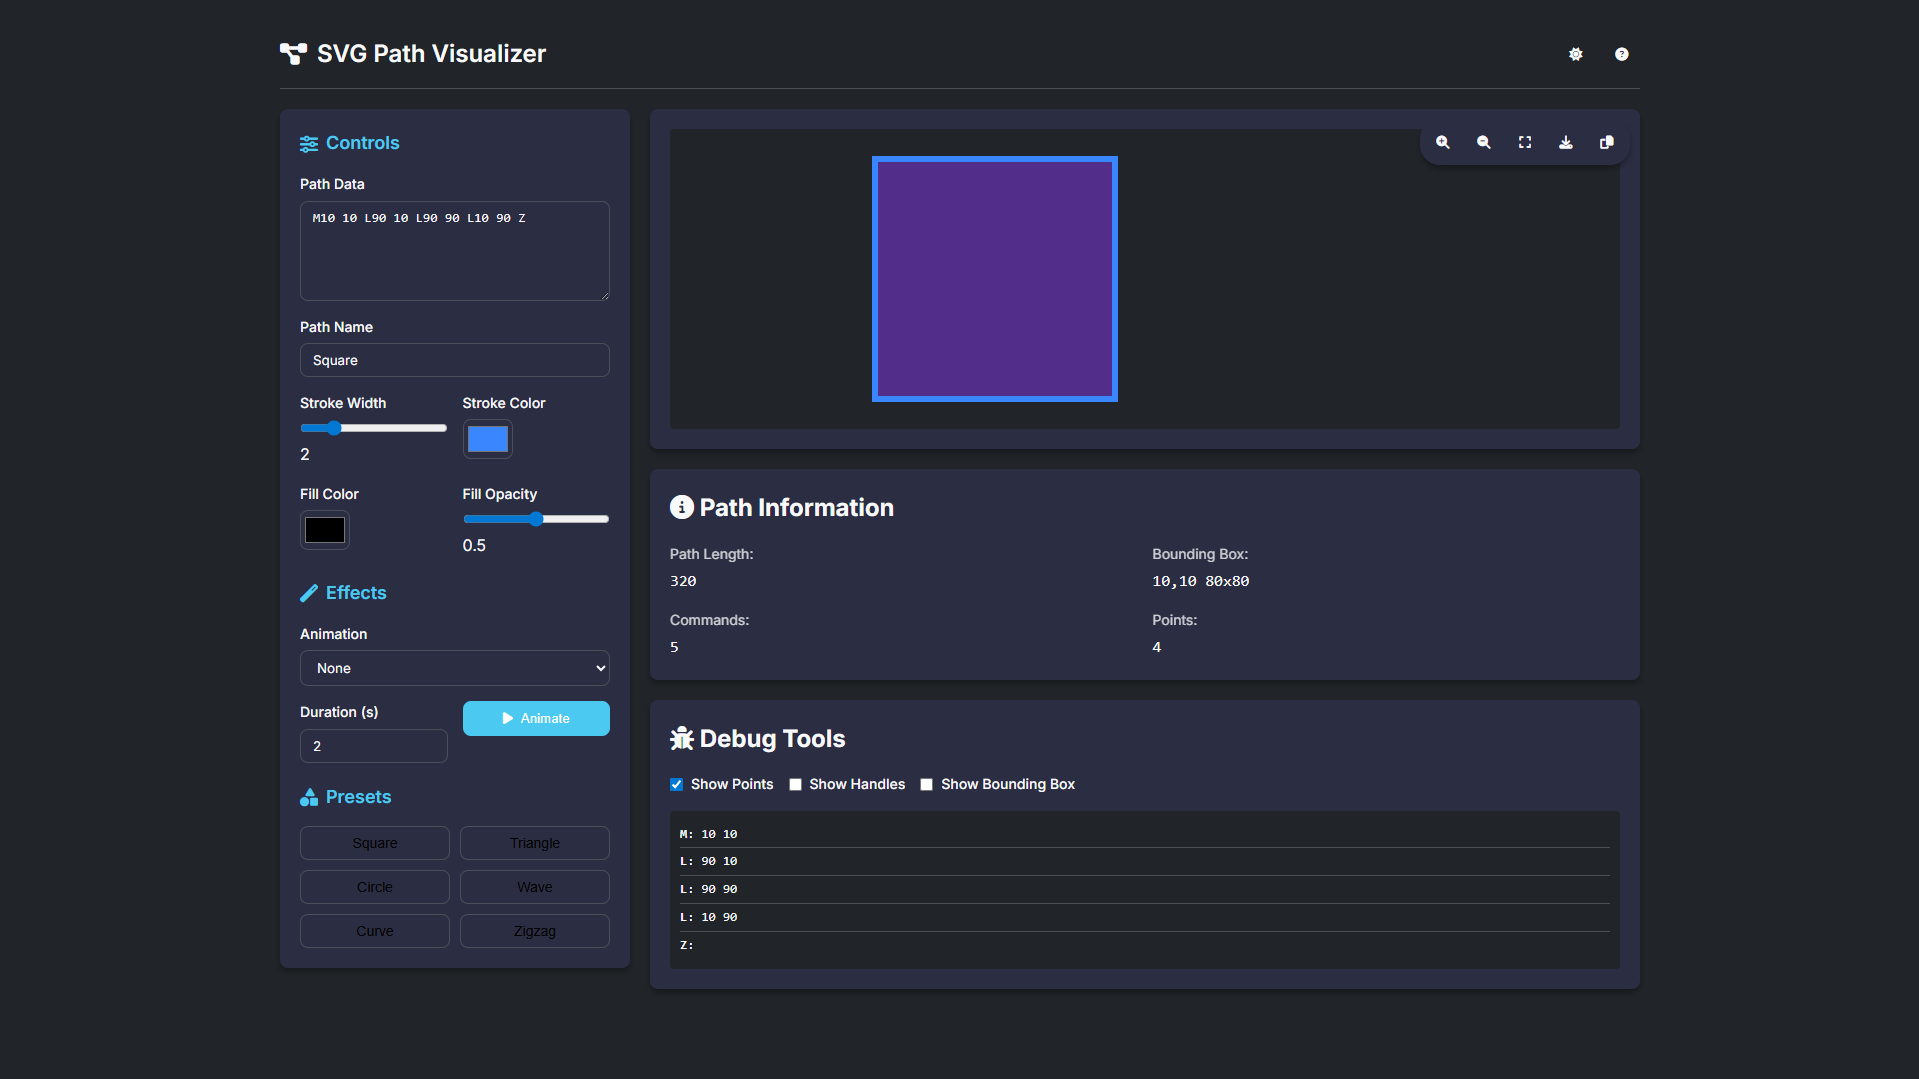This screenshot has width=1919, height=1079.
Task: Click the Animate button
Action: (x=536, y=718)
